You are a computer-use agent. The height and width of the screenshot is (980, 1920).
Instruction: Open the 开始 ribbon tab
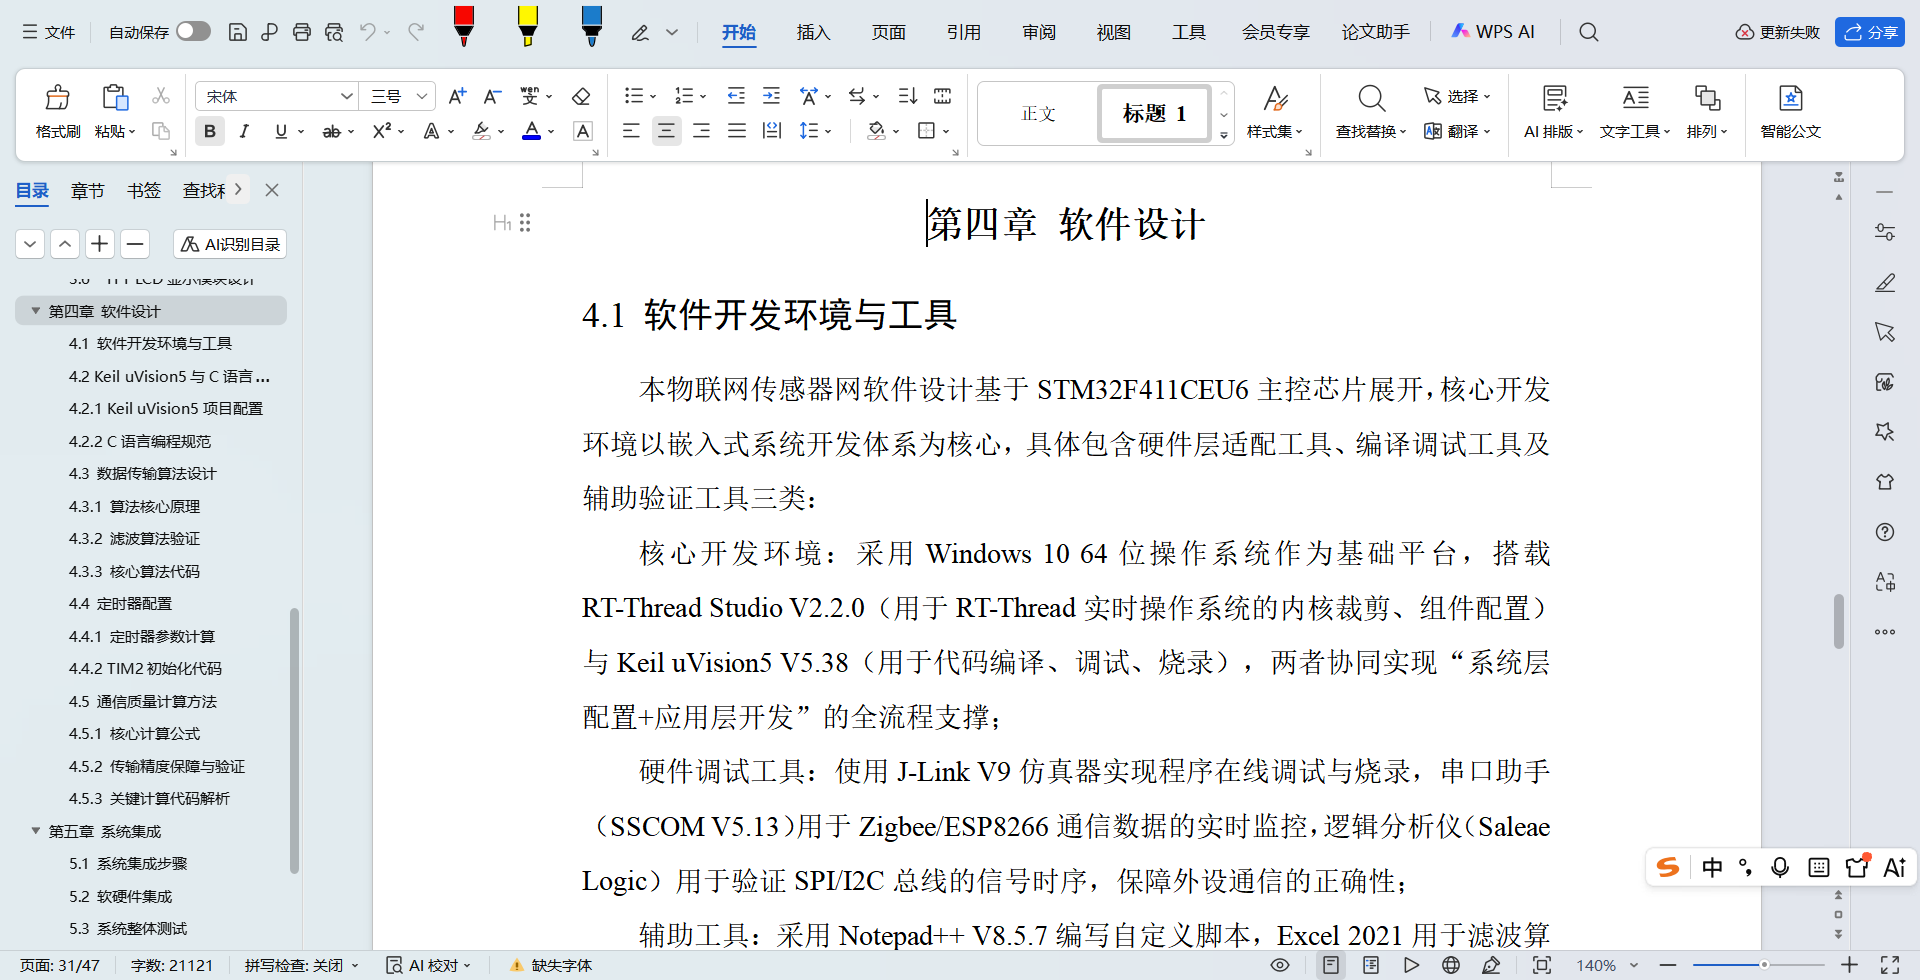739,32
